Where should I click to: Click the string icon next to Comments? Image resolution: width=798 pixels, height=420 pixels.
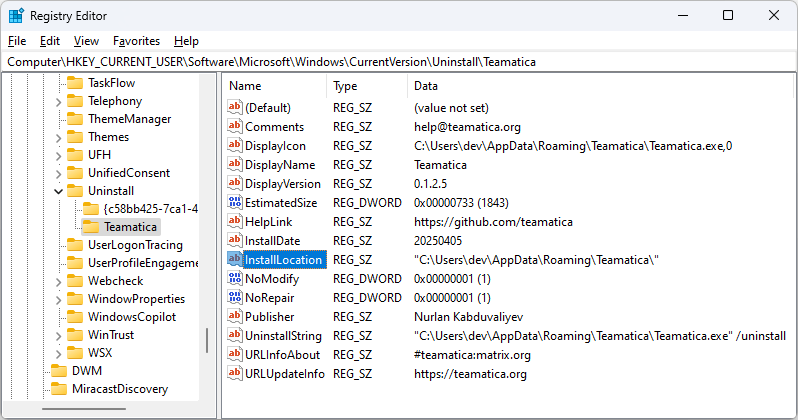(x=235, y=126)
